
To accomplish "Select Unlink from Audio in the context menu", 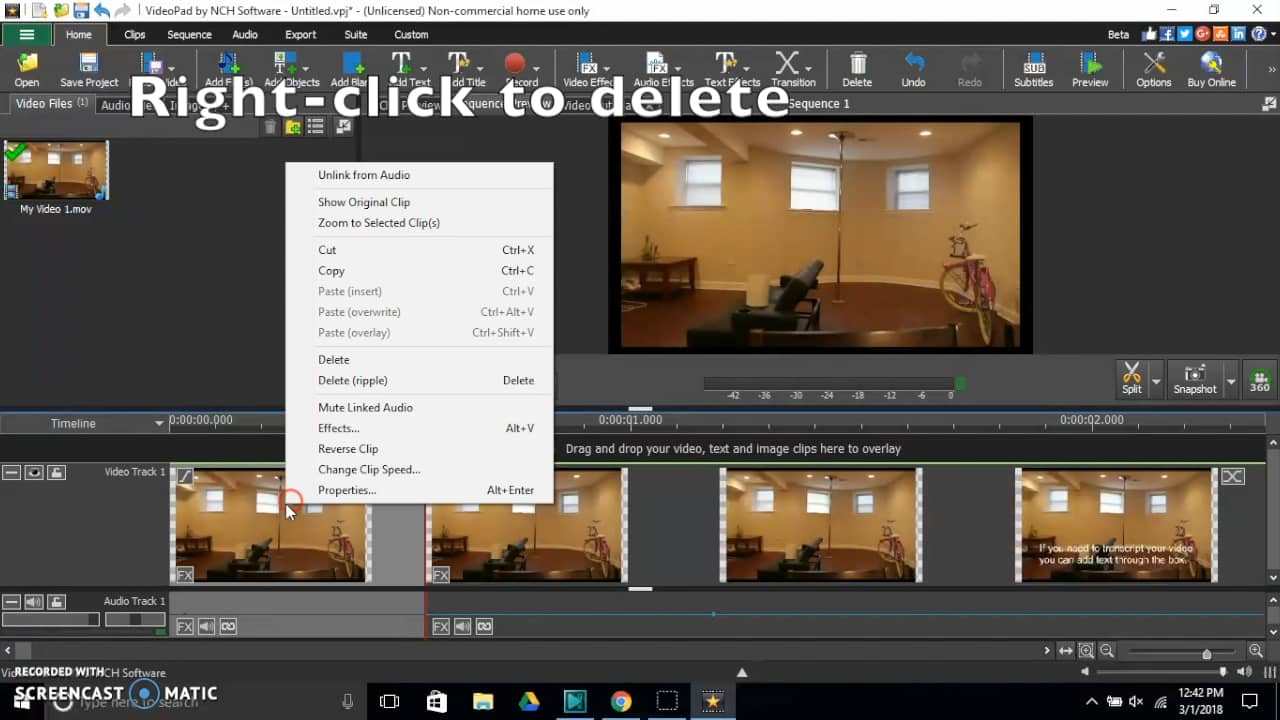I will click(419, 175).
